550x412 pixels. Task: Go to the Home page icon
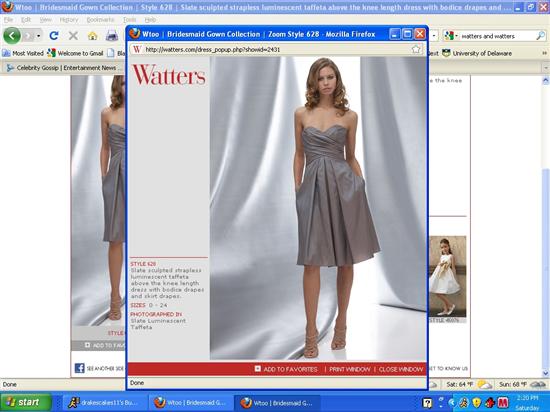coord(92,35)
